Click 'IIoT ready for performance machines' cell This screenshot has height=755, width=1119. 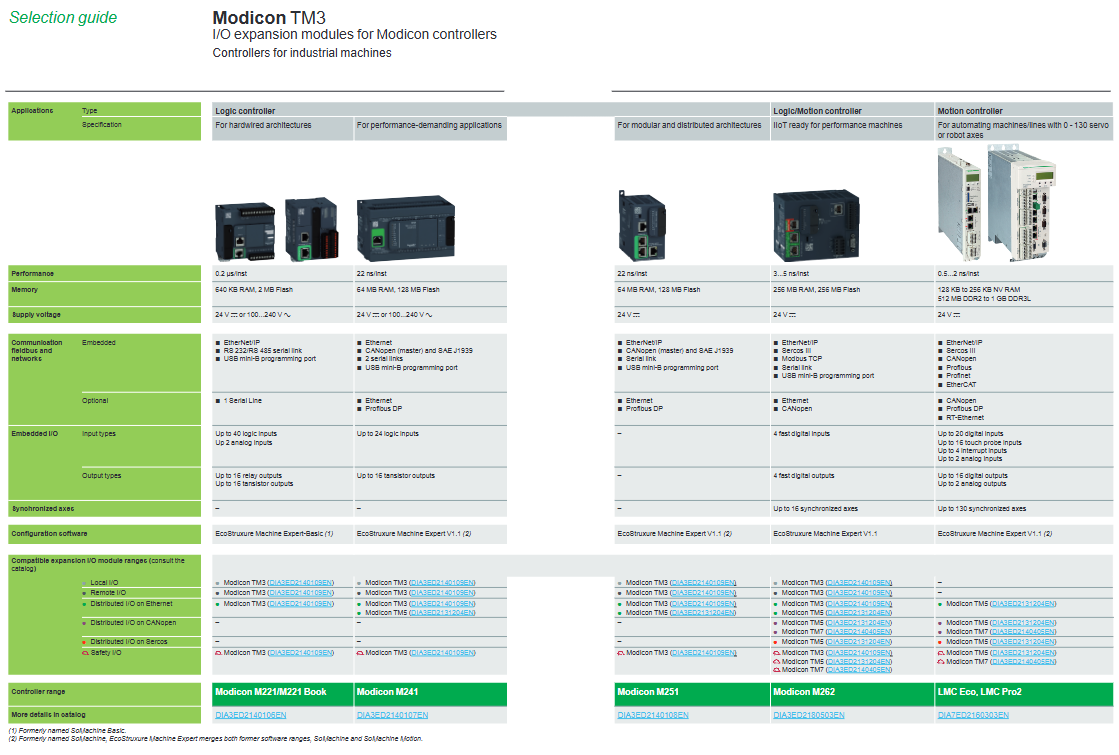click(x=853, y=129)
